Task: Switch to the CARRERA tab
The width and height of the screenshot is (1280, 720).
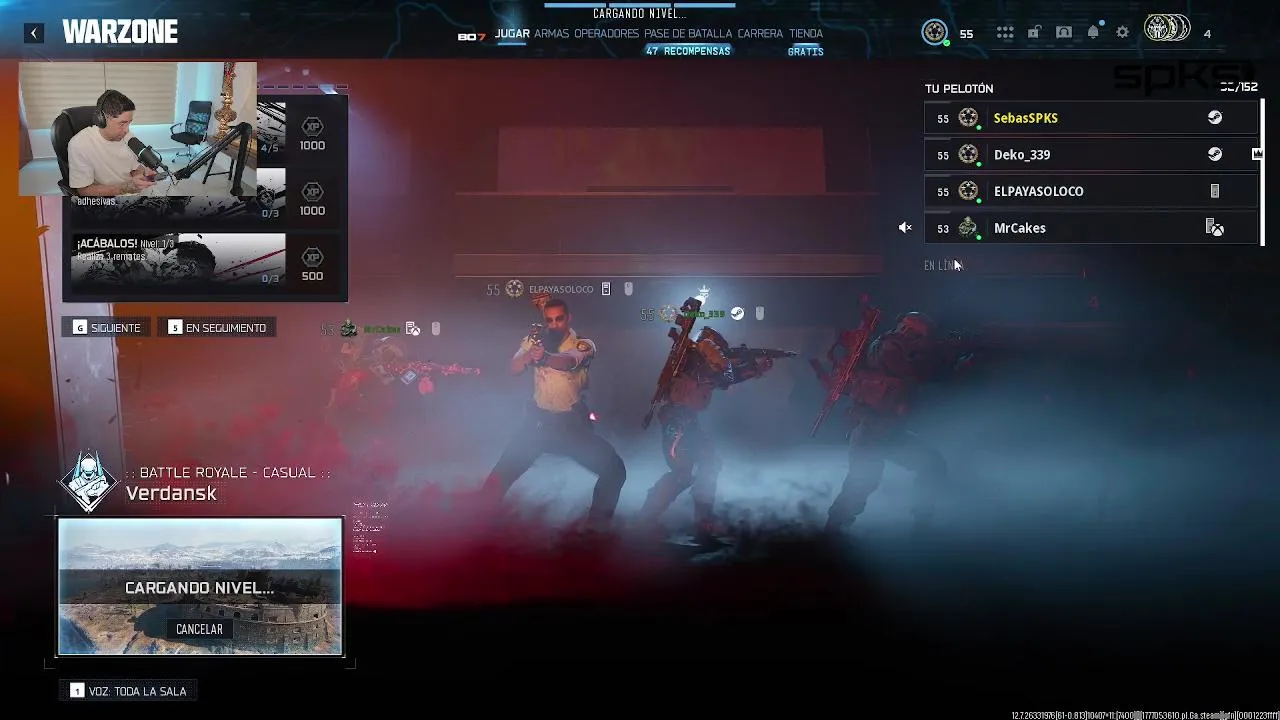Action: point(760,33)
